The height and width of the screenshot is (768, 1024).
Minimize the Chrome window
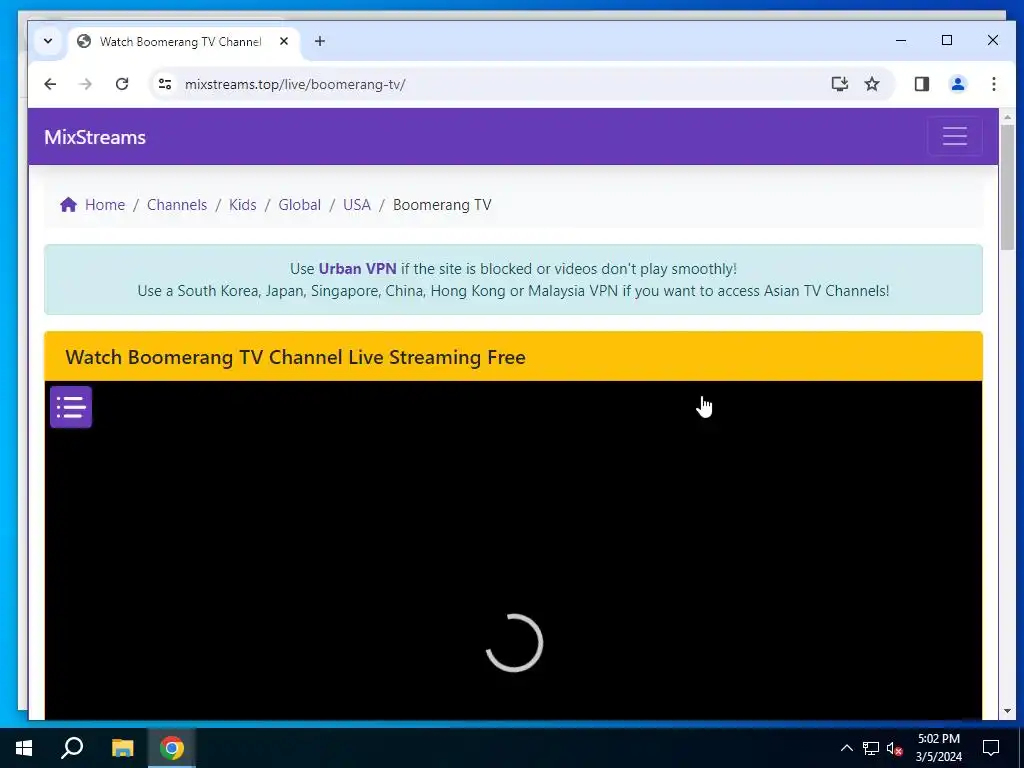[901, 40]
